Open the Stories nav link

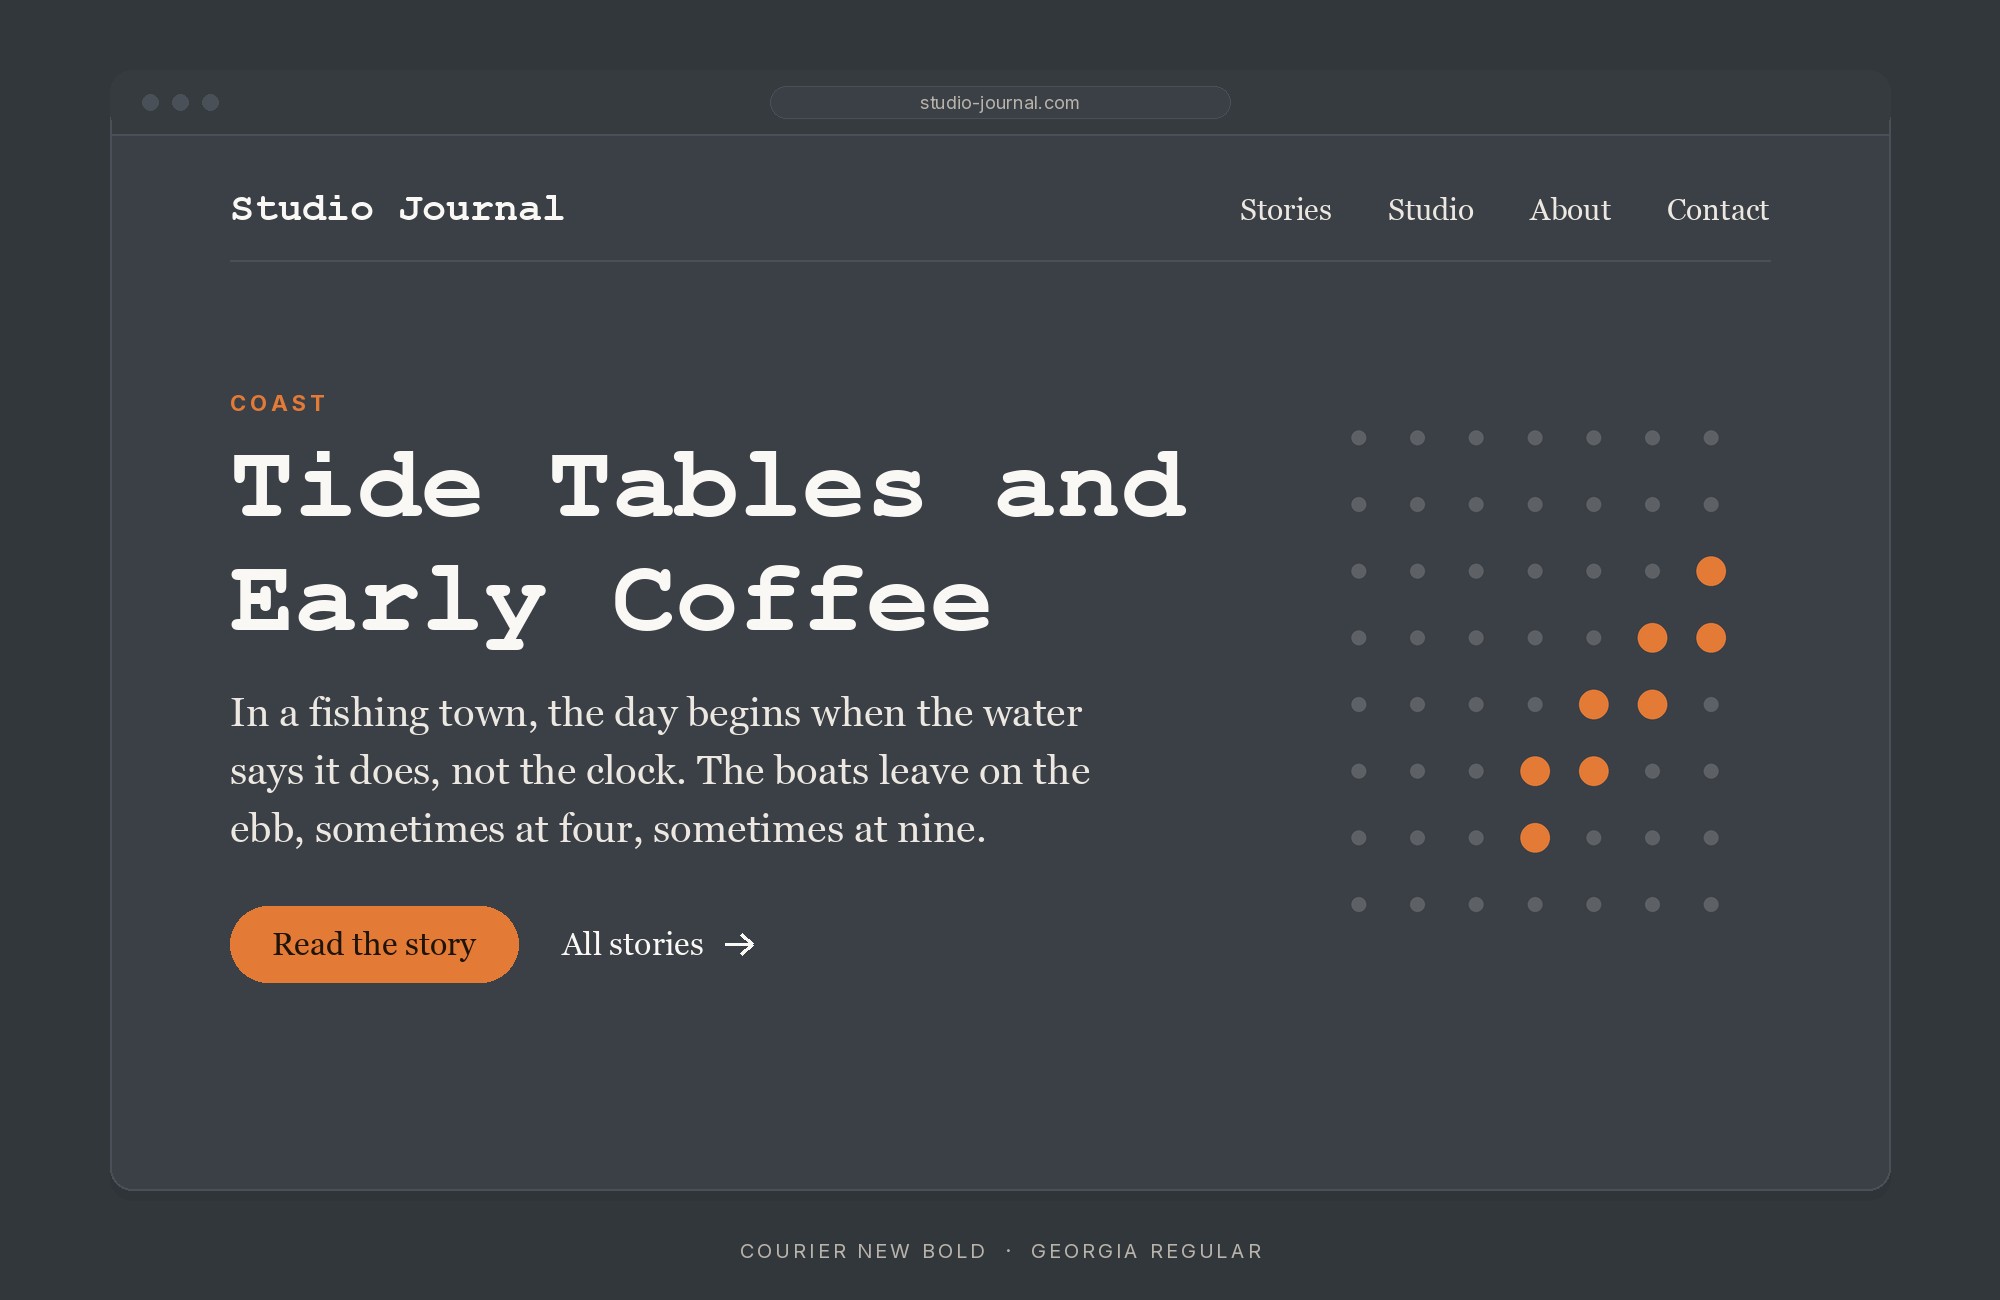pyautogui.click(x=1285, y=210)
